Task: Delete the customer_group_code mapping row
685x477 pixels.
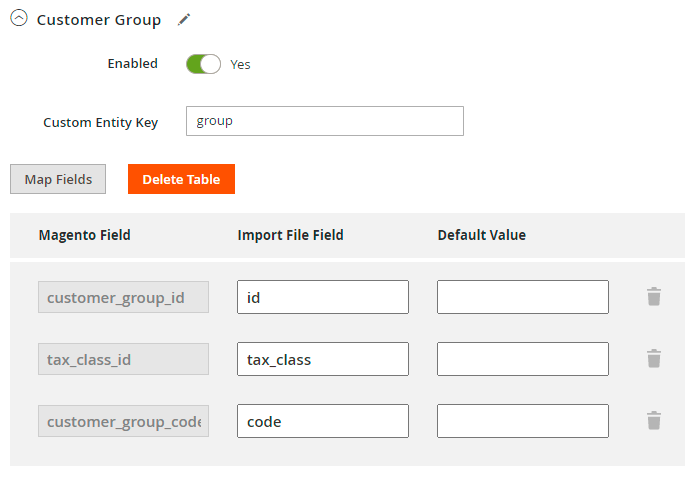Action: pyautogui.click(x=654, y=421)
